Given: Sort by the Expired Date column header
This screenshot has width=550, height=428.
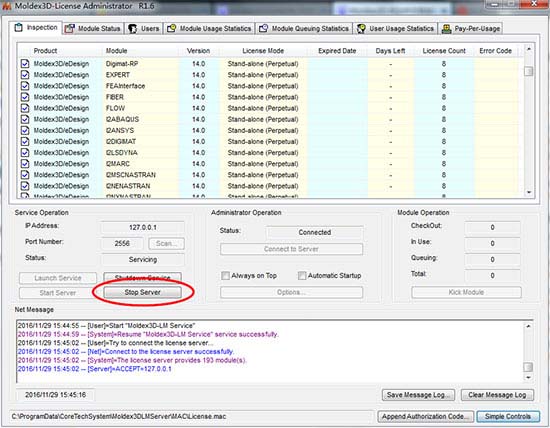Looking at the screenshot, I should pos(337,51).
